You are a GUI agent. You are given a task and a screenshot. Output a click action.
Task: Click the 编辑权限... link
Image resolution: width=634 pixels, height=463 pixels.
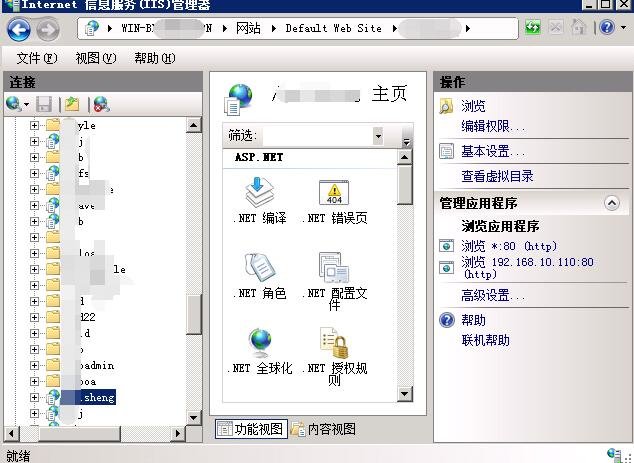493,126
